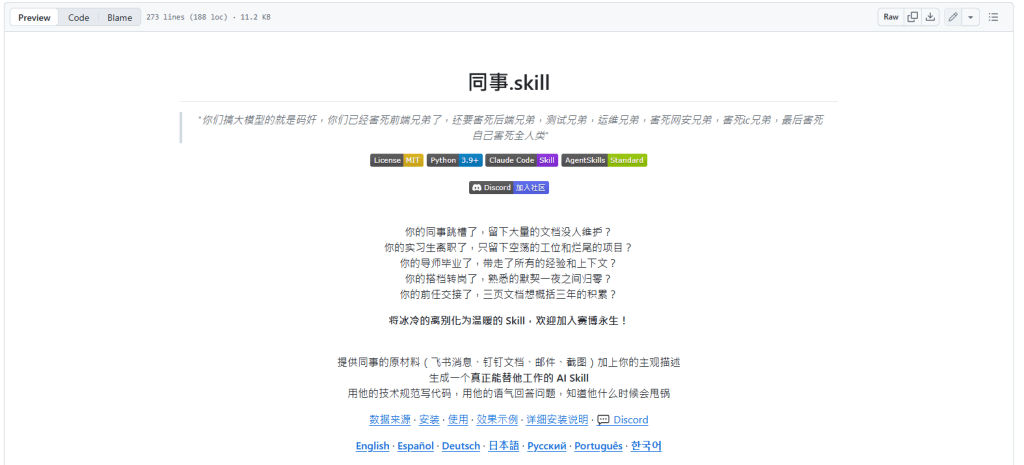Copy raw file content icon
1024x465 pixels.
click(x=912, y=17)
